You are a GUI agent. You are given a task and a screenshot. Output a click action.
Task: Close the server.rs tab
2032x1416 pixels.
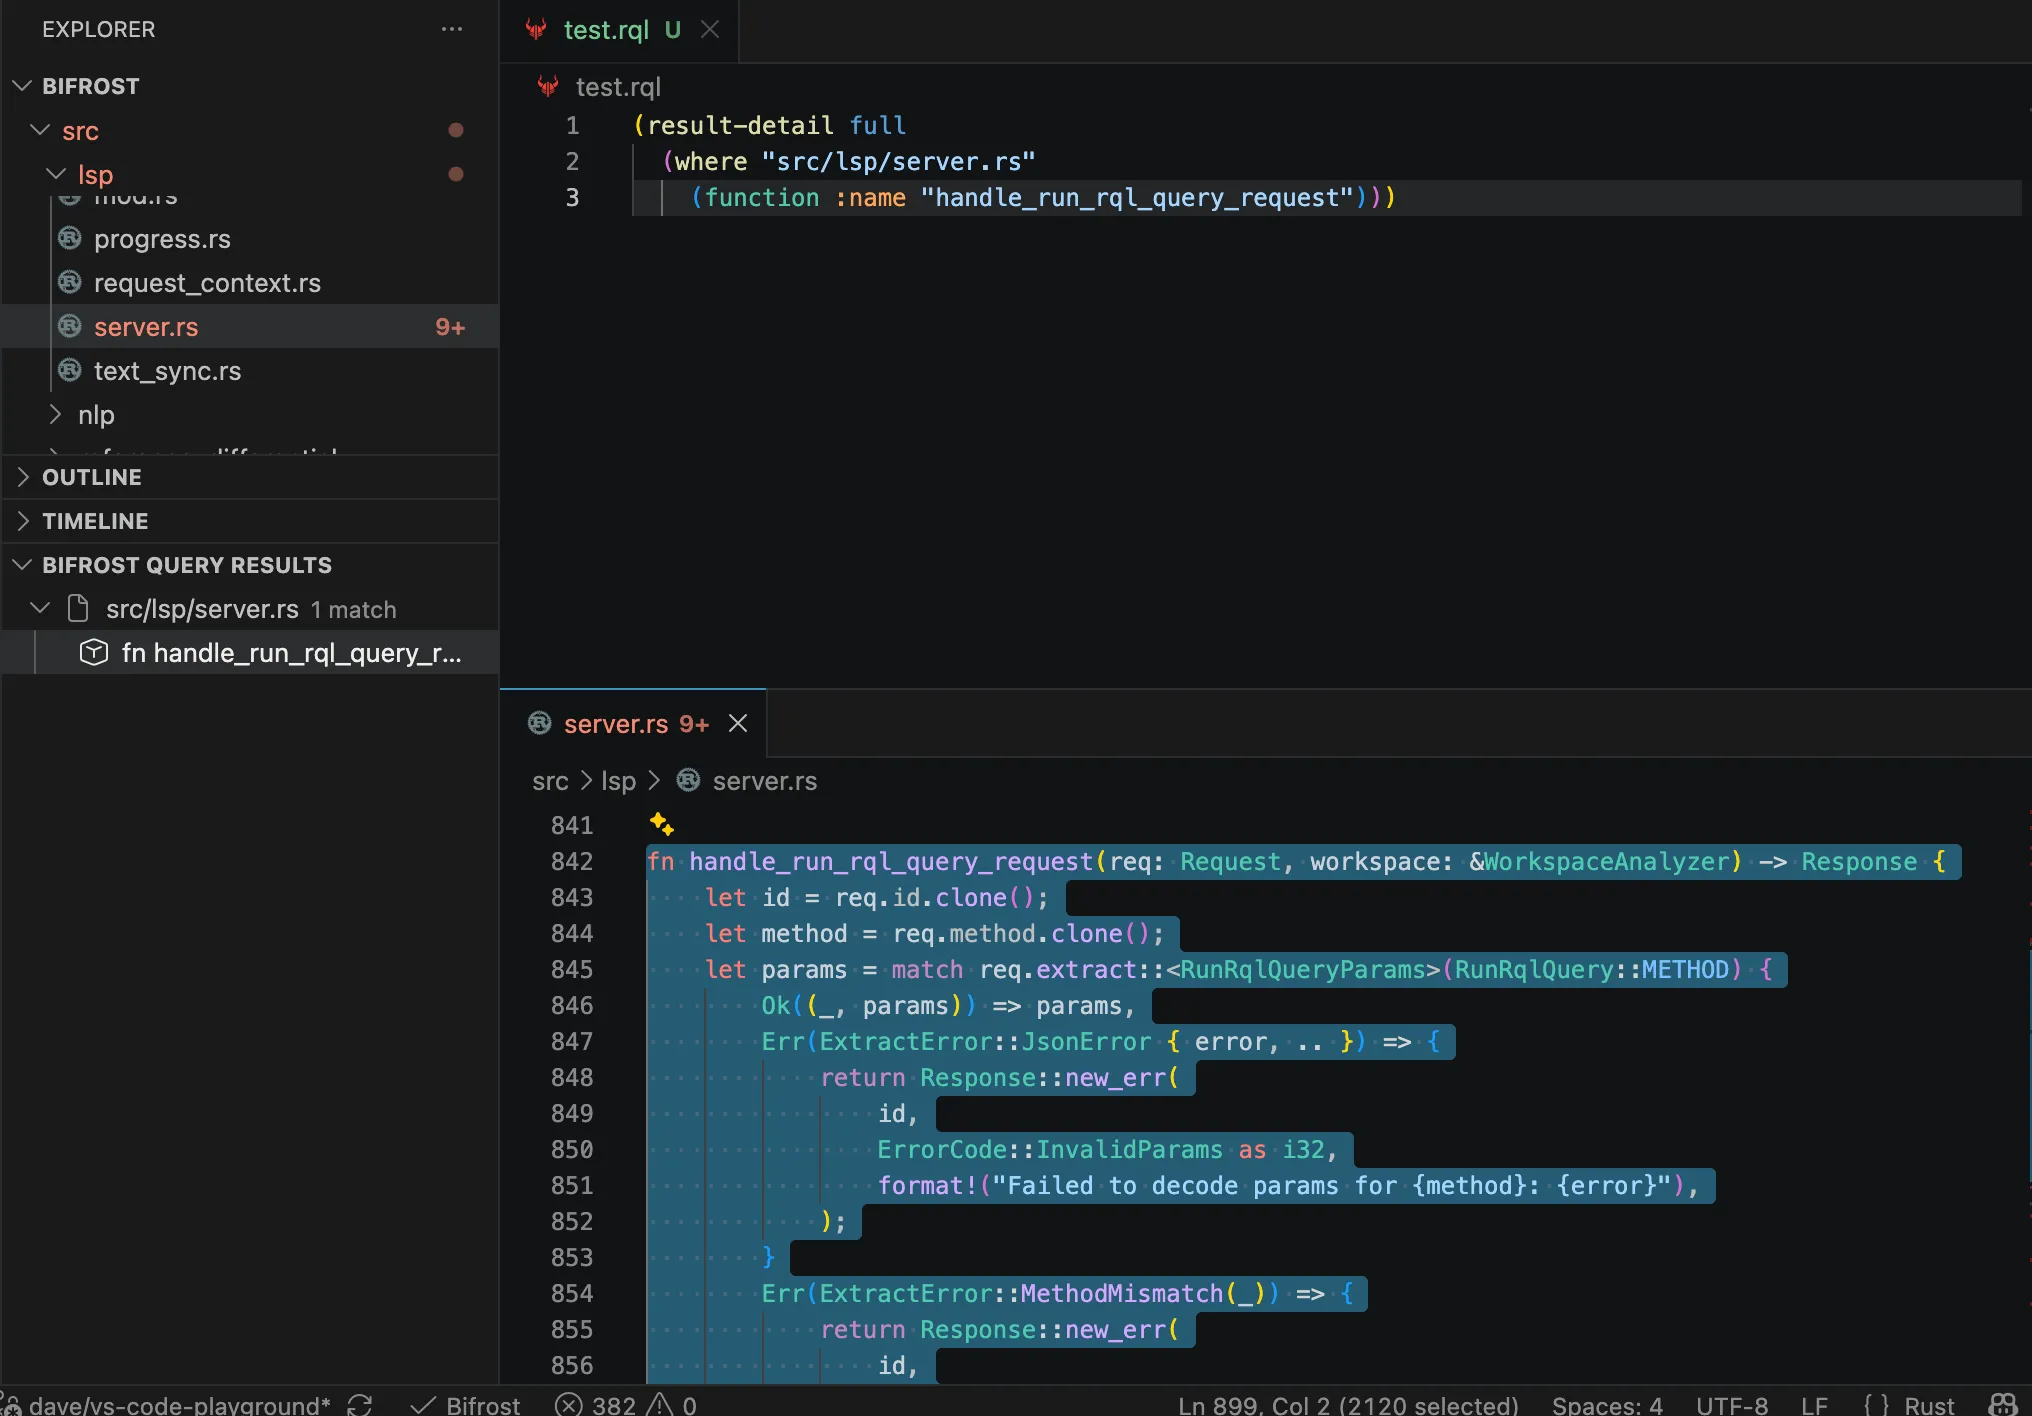738,723
